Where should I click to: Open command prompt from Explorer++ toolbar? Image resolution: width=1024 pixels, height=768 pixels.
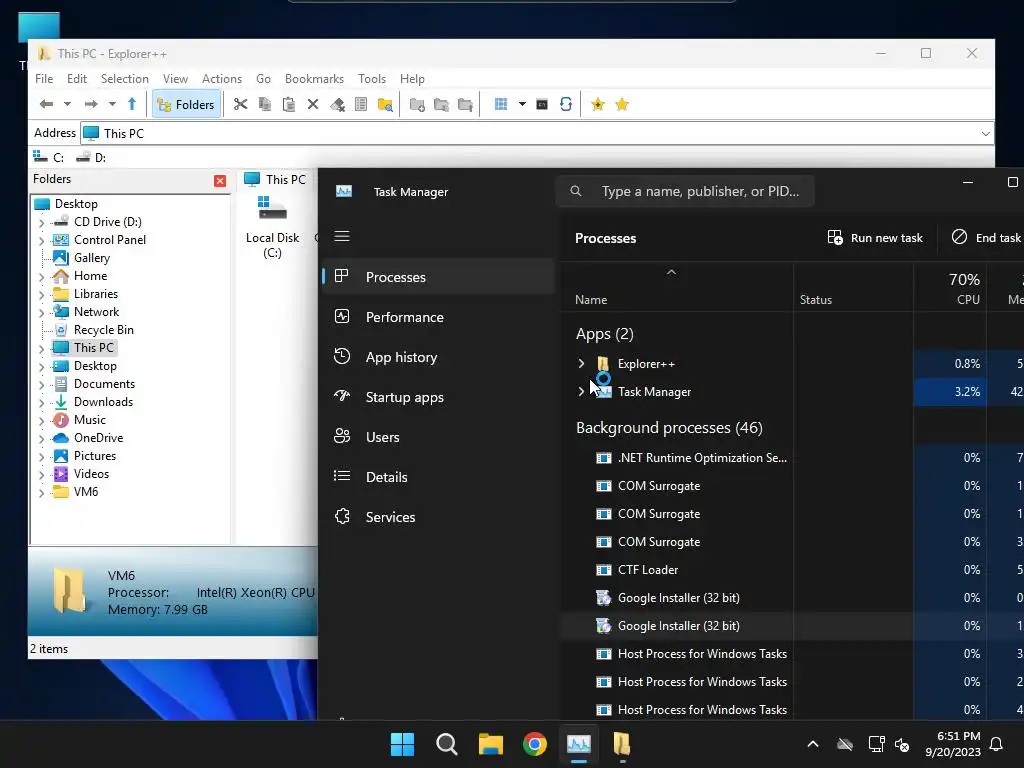coord(542,104)
